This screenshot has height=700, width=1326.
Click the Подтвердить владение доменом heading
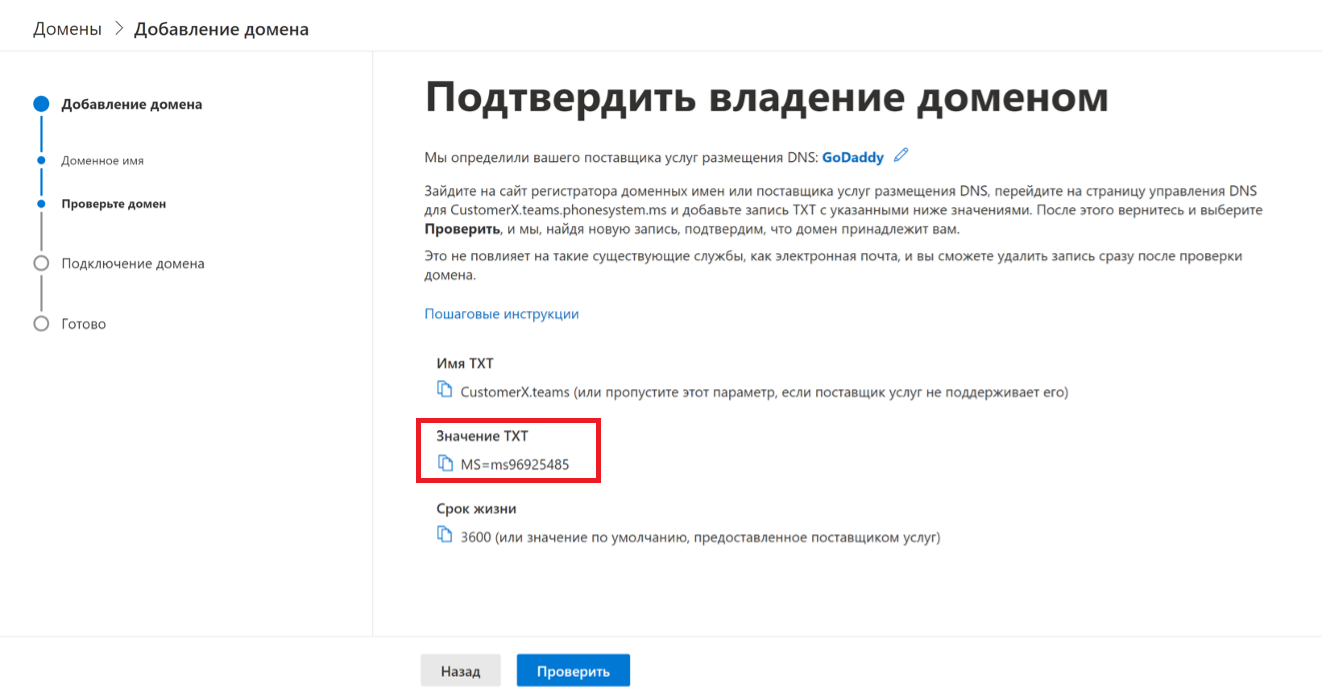tap(766, 98)
